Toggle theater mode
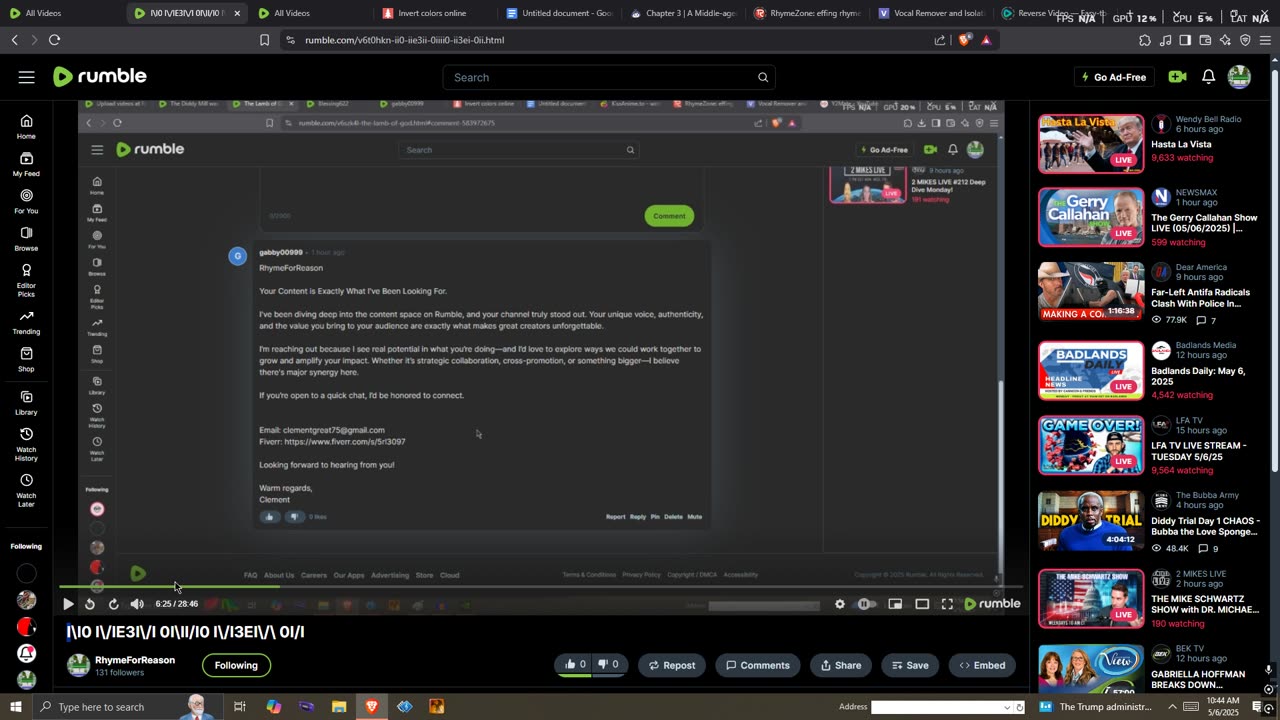 click(922, 604)
